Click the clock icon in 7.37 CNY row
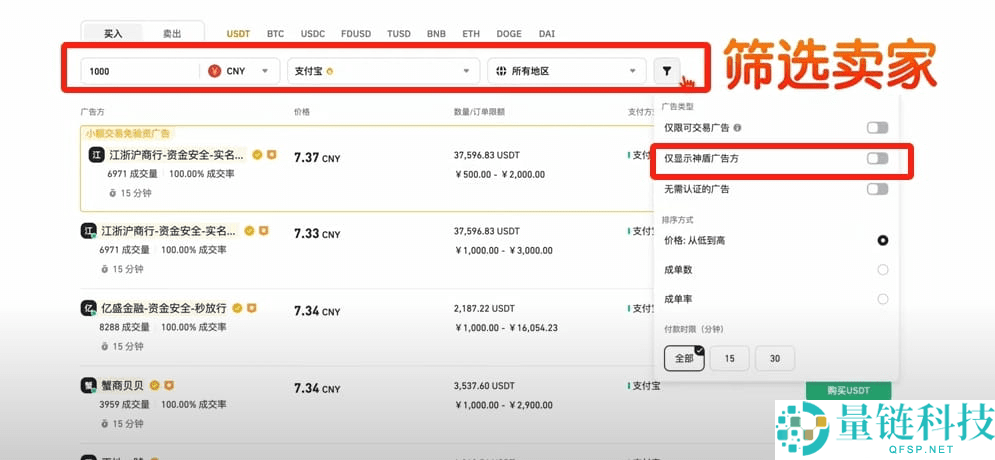Image resolution: width=995 pixels, height=460 pixels. click(112, 194)
